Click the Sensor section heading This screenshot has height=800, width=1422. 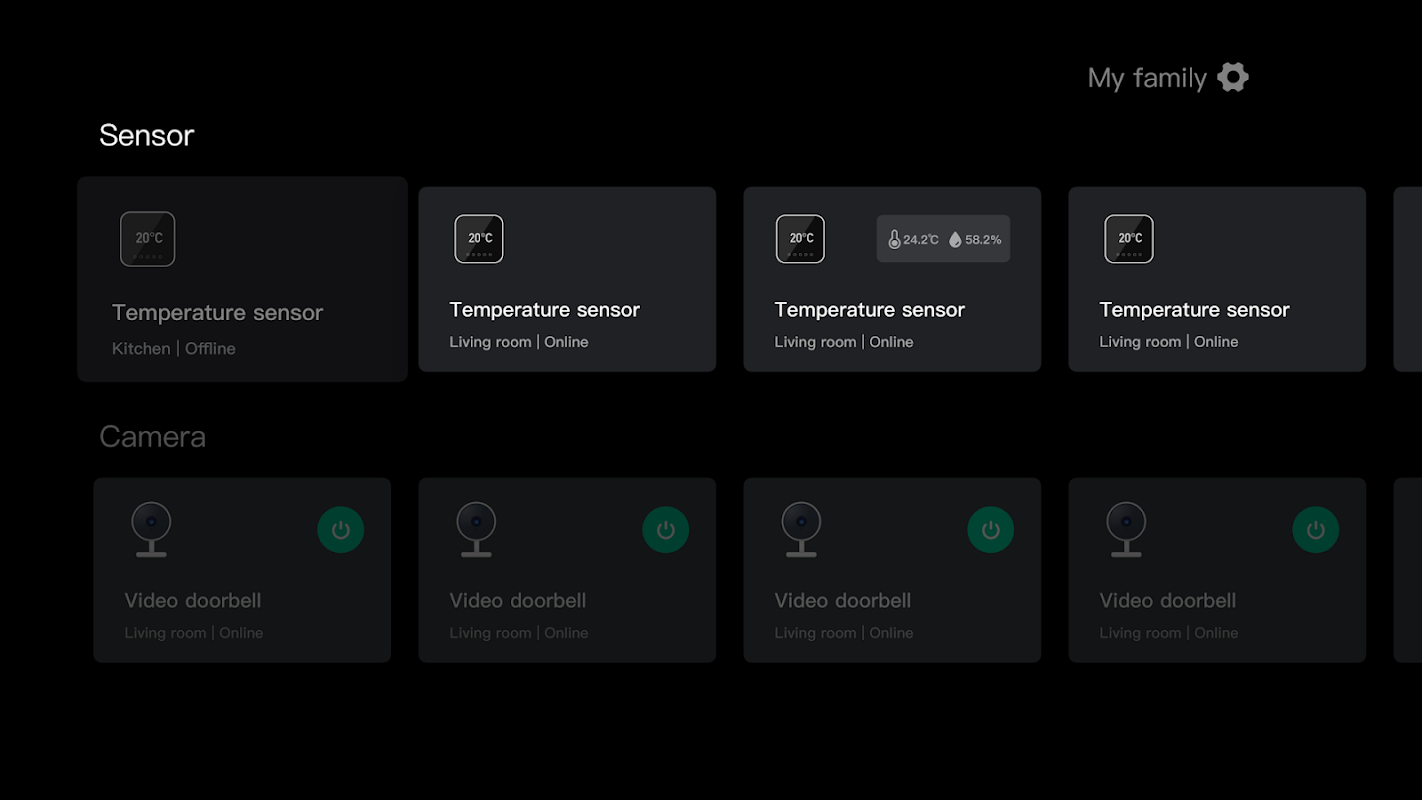coord(147,135)
